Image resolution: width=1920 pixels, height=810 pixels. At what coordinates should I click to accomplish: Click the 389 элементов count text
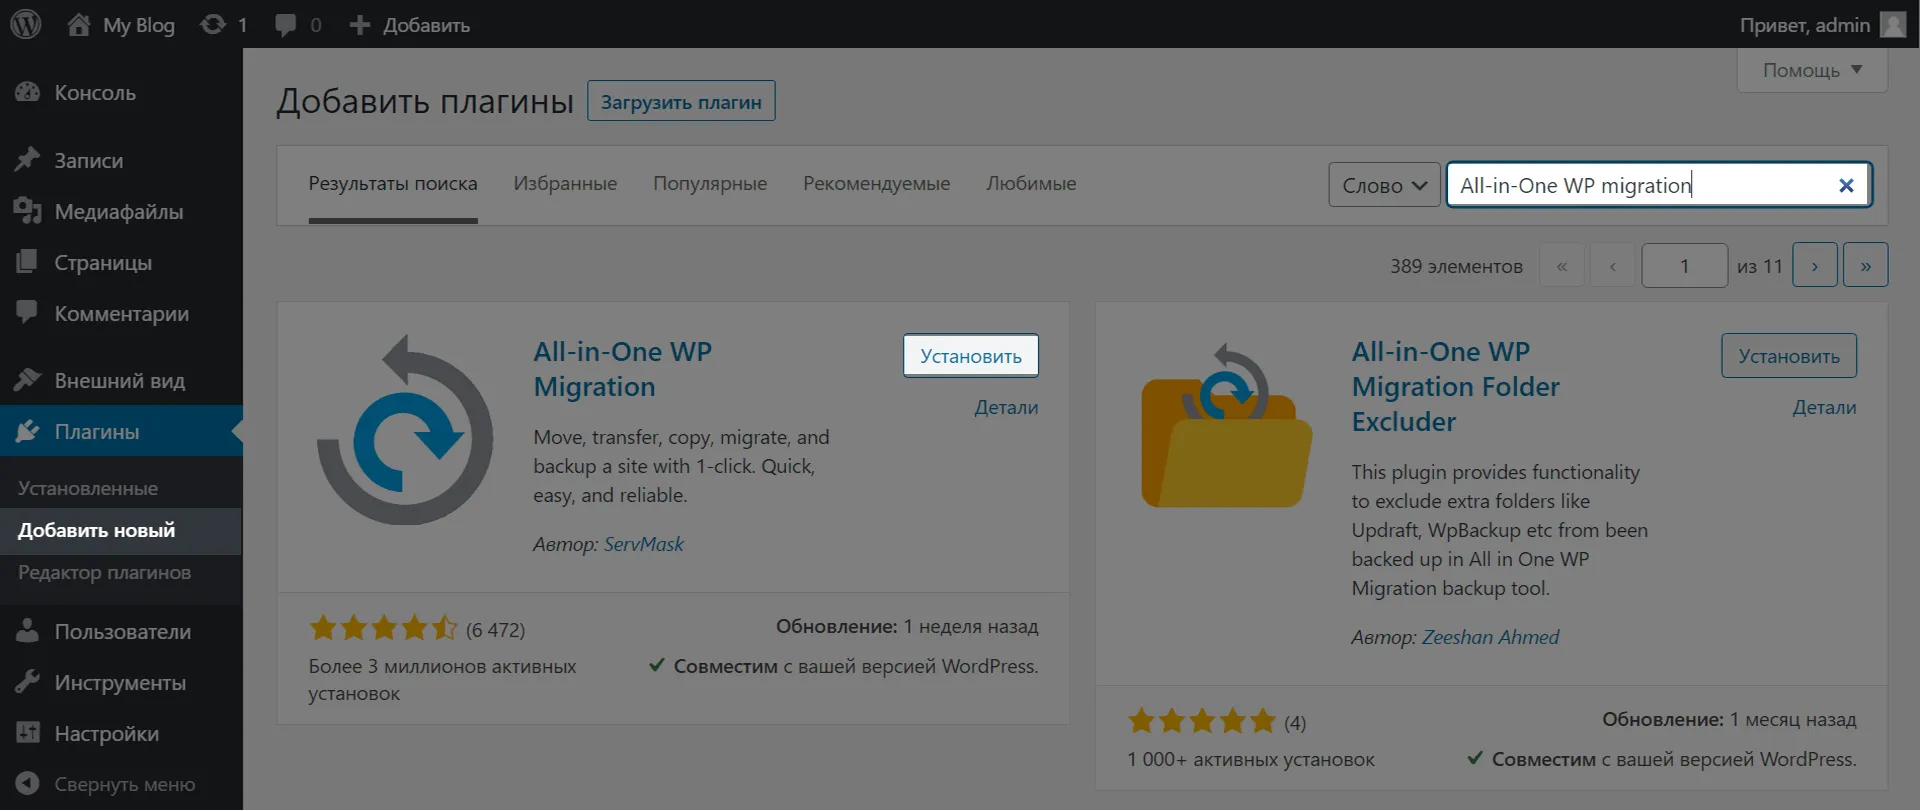(x=1456, y=266)
